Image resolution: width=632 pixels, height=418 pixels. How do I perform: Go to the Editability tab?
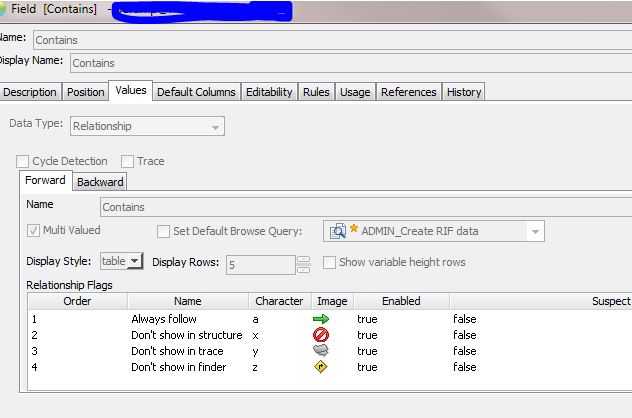pyautogui.click(x=269, y=92)
